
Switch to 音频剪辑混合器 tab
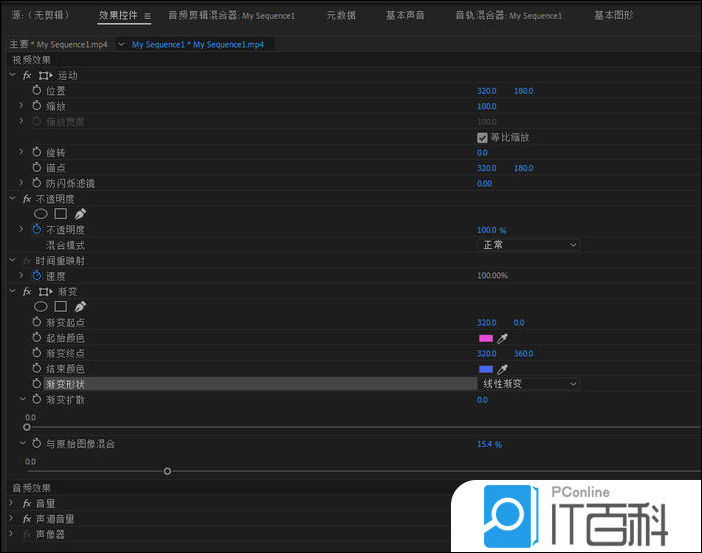[x=231, y=16]
